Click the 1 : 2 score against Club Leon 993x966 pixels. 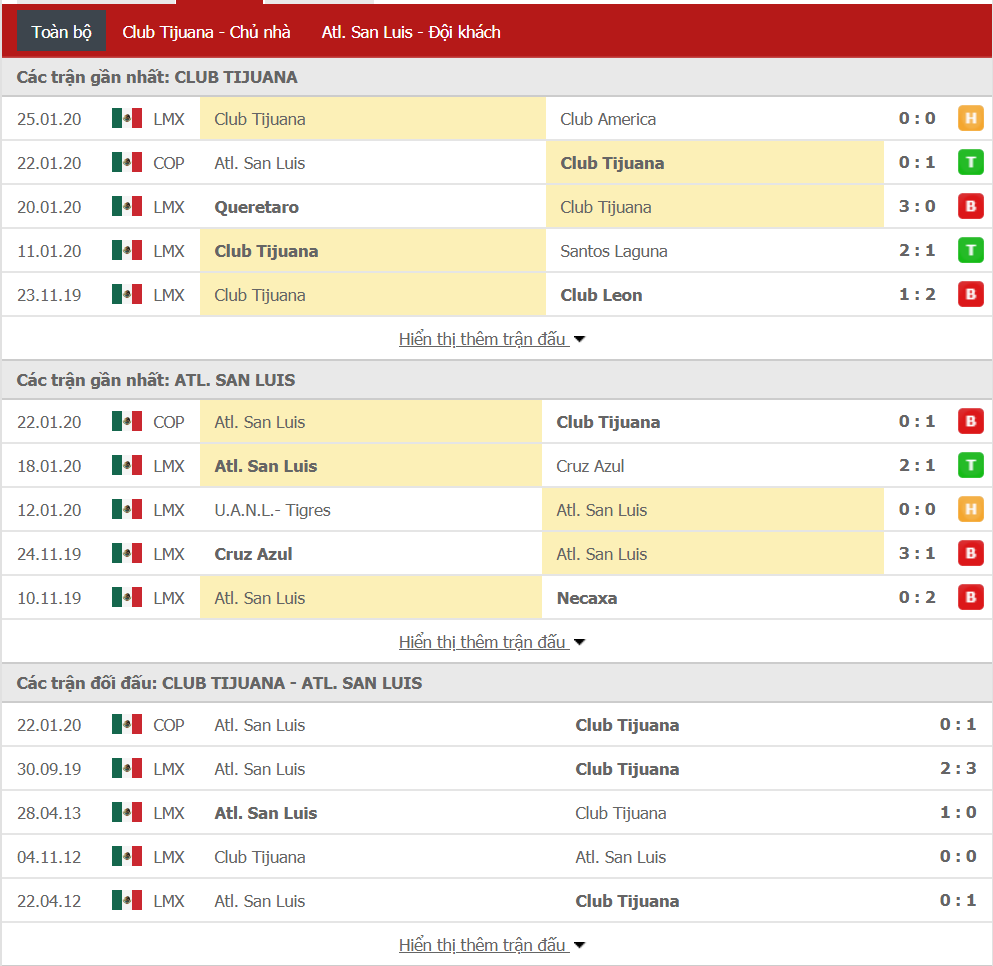917,295
